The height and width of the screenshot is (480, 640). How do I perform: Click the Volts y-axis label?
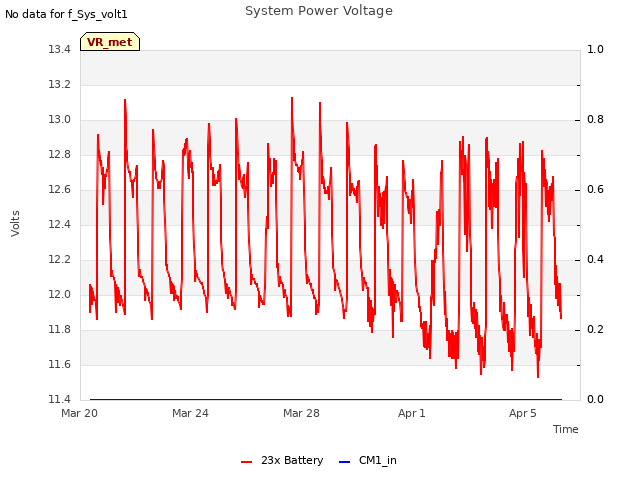(x=16, y=224)
